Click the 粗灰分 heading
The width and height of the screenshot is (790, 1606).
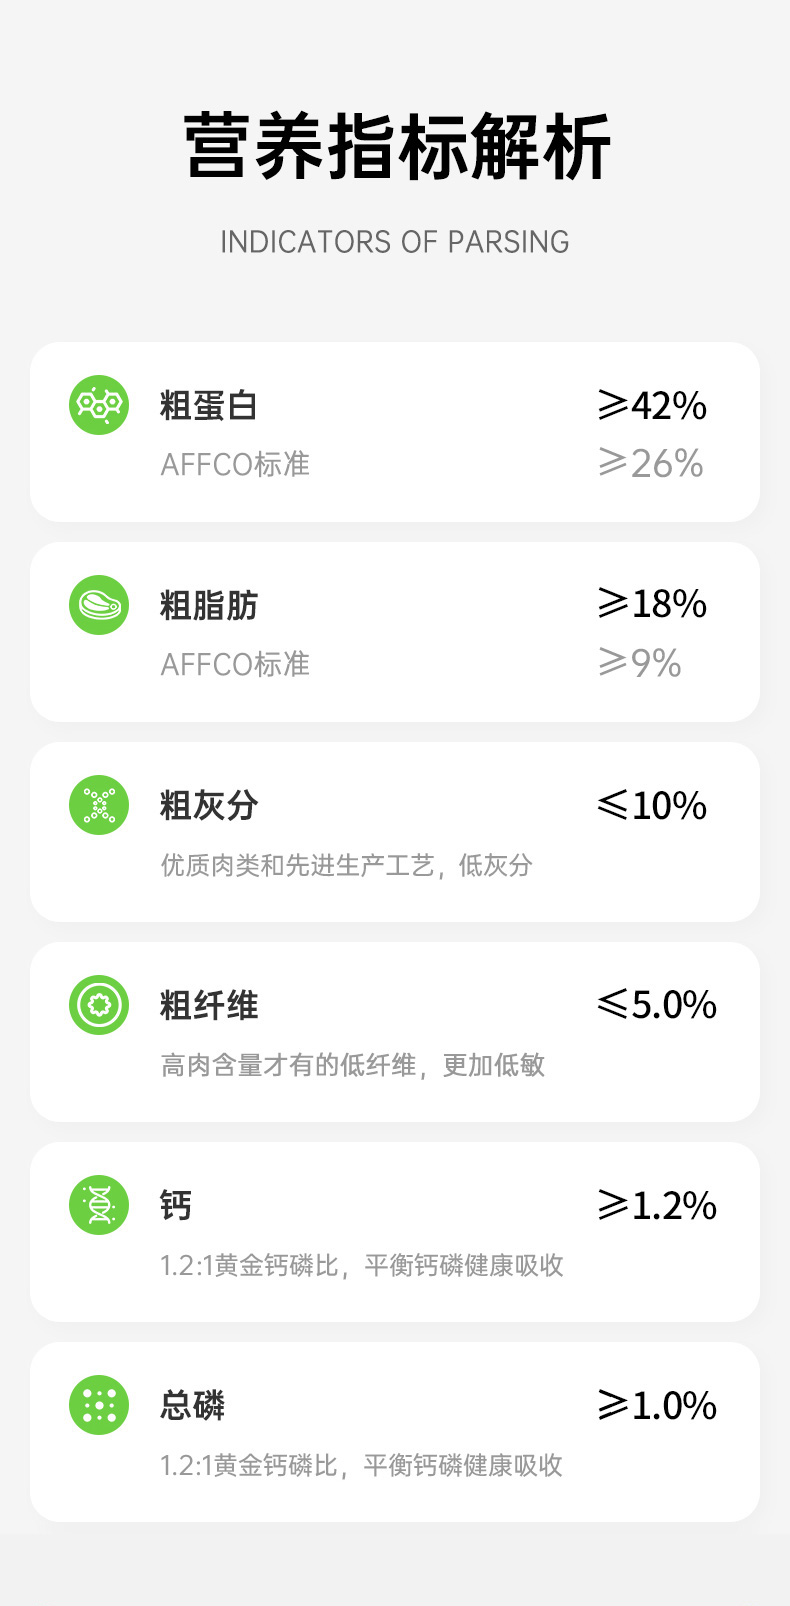coord(209,805)
